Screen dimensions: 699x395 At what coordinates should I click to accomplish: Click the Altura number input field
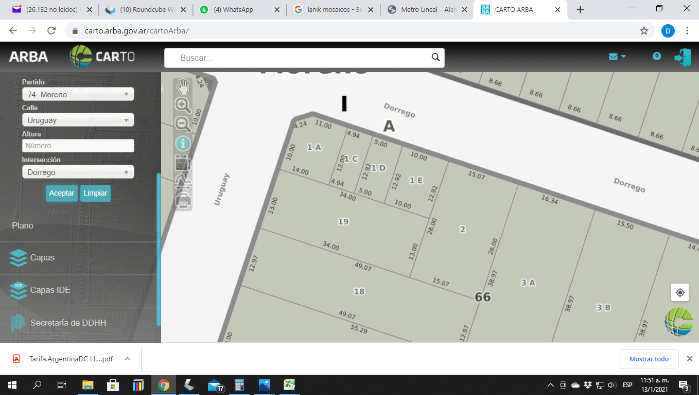point(78,146)
